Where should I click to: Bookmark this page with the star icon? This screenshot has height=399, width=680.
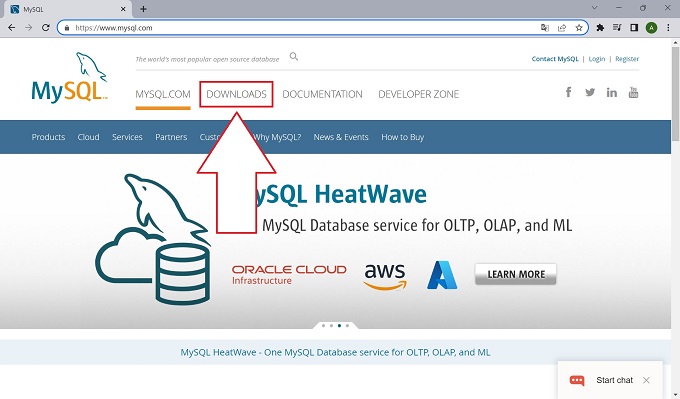[x=579, y=28]
